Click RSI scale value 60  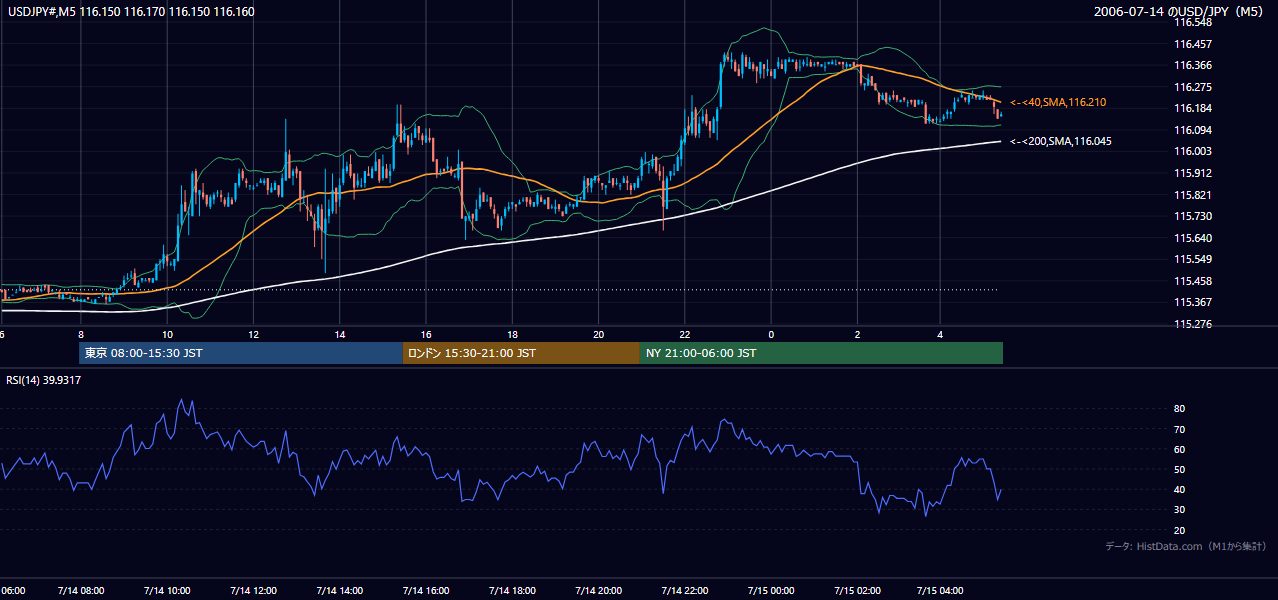tap(1180, 449)
